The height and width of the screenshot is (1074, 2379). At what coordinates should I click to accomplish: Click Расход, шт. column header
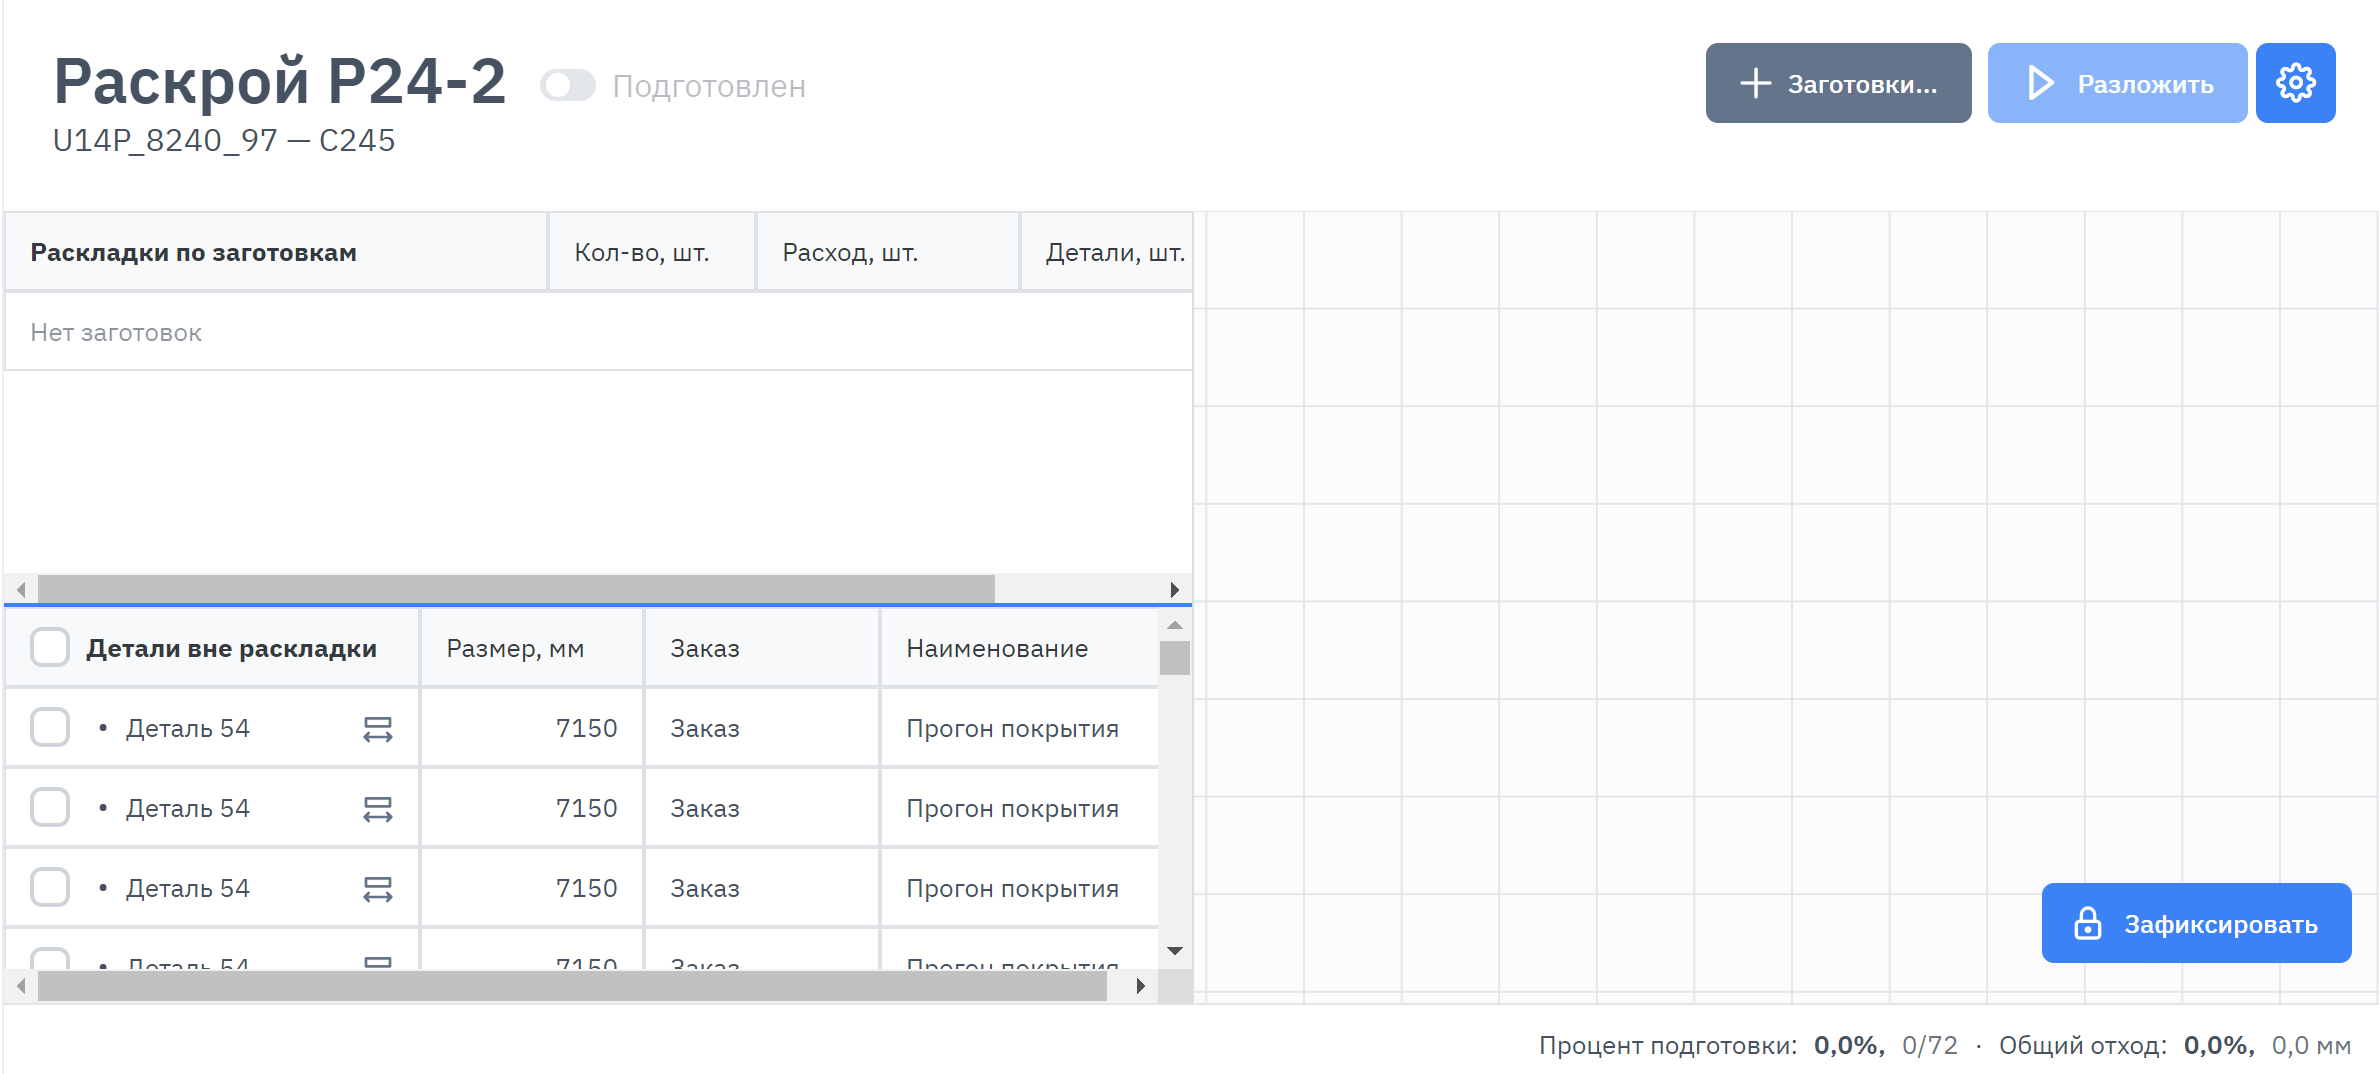[x=888, y=252]
